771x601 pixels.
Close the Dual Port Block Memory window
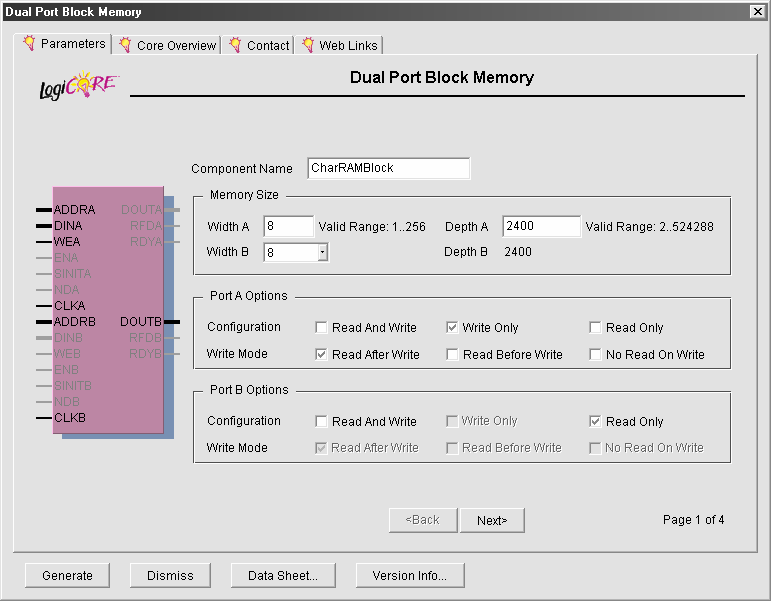(x=758, y=11)
